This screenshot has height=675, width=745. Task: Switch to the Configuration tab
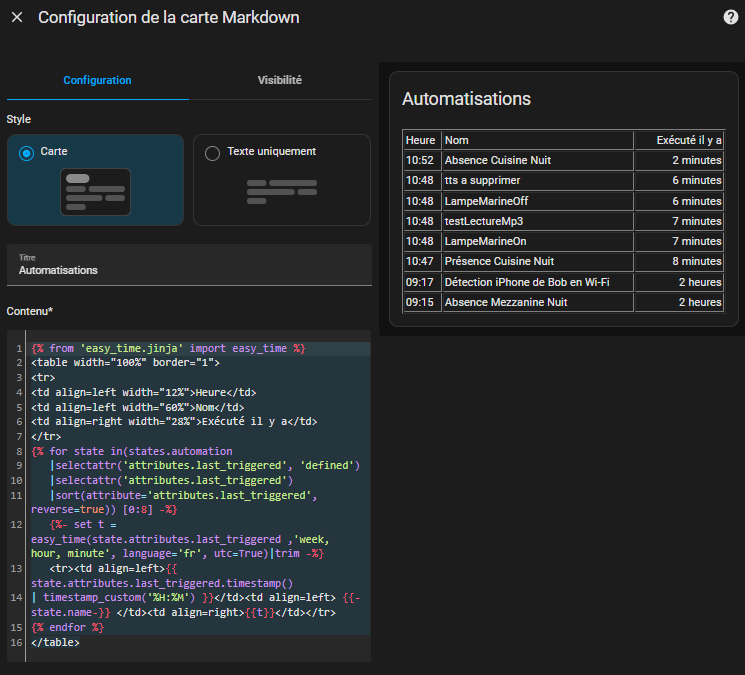97,80
